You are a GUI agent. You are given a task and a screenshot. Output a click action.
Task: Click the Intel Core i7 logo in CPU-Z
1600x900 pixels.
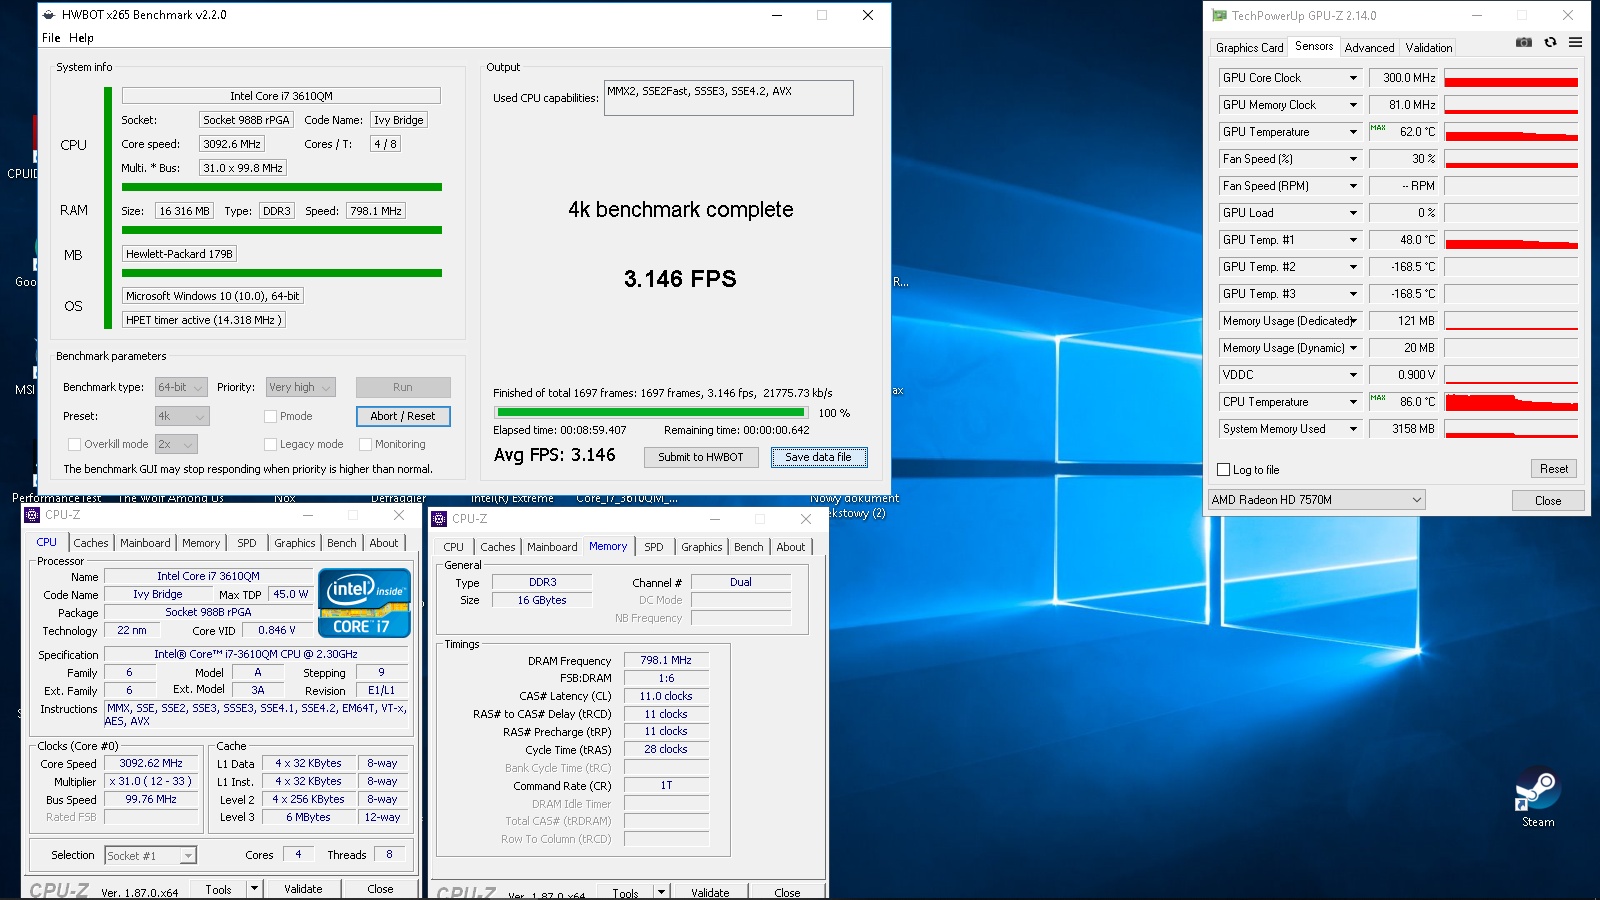(x=364, y=602)
